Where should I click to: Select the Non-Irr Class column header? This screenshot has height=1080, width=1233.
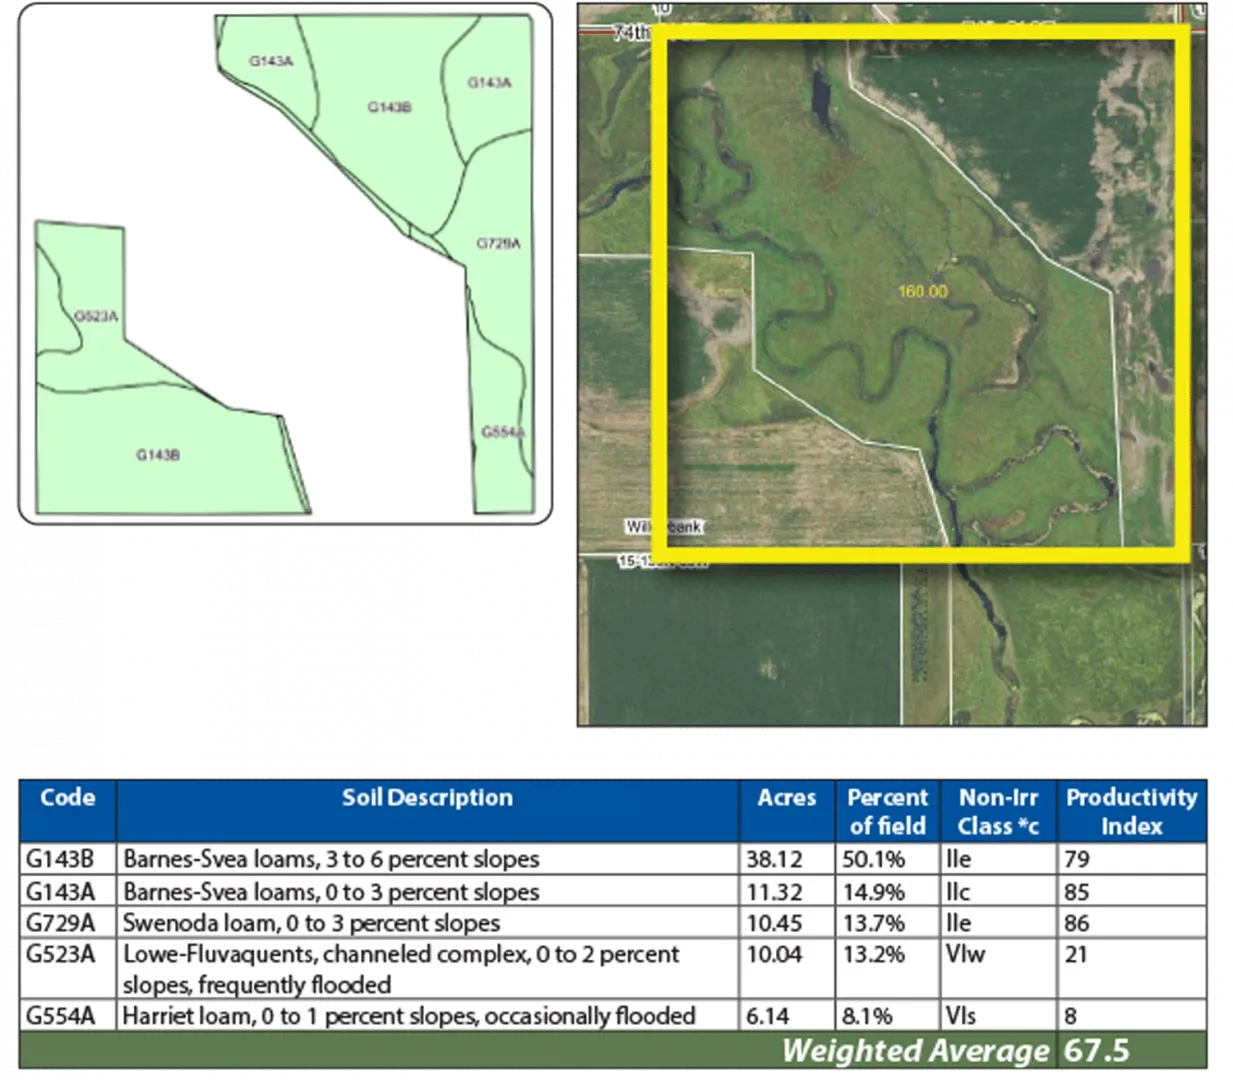point(998,811)
